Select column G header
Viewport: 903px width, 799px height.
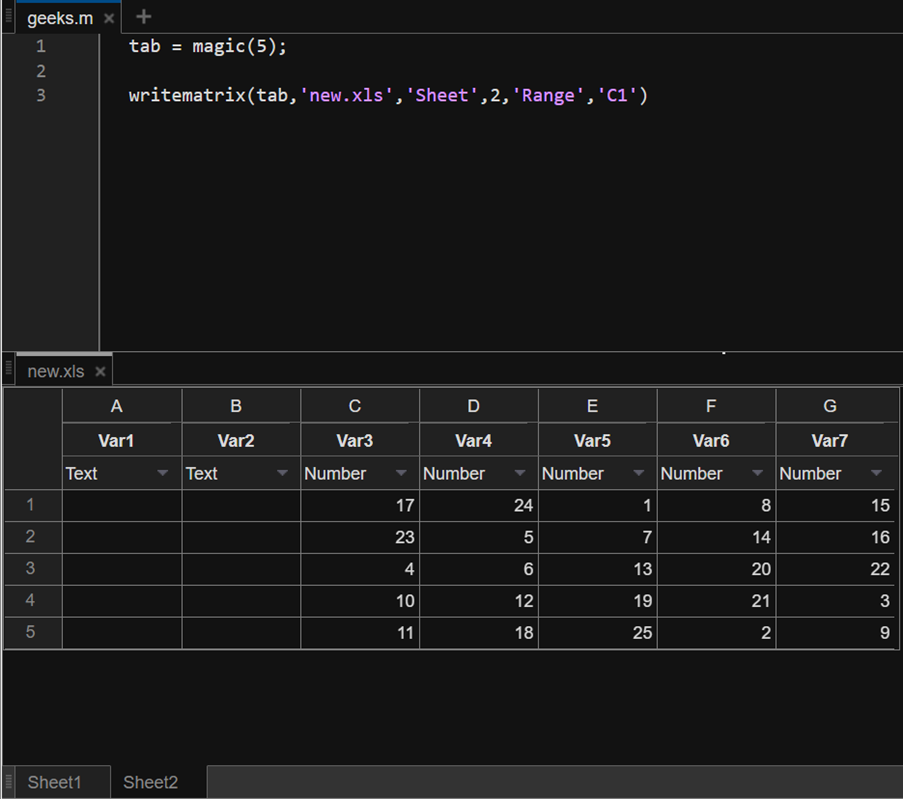[x=830, y=406]
